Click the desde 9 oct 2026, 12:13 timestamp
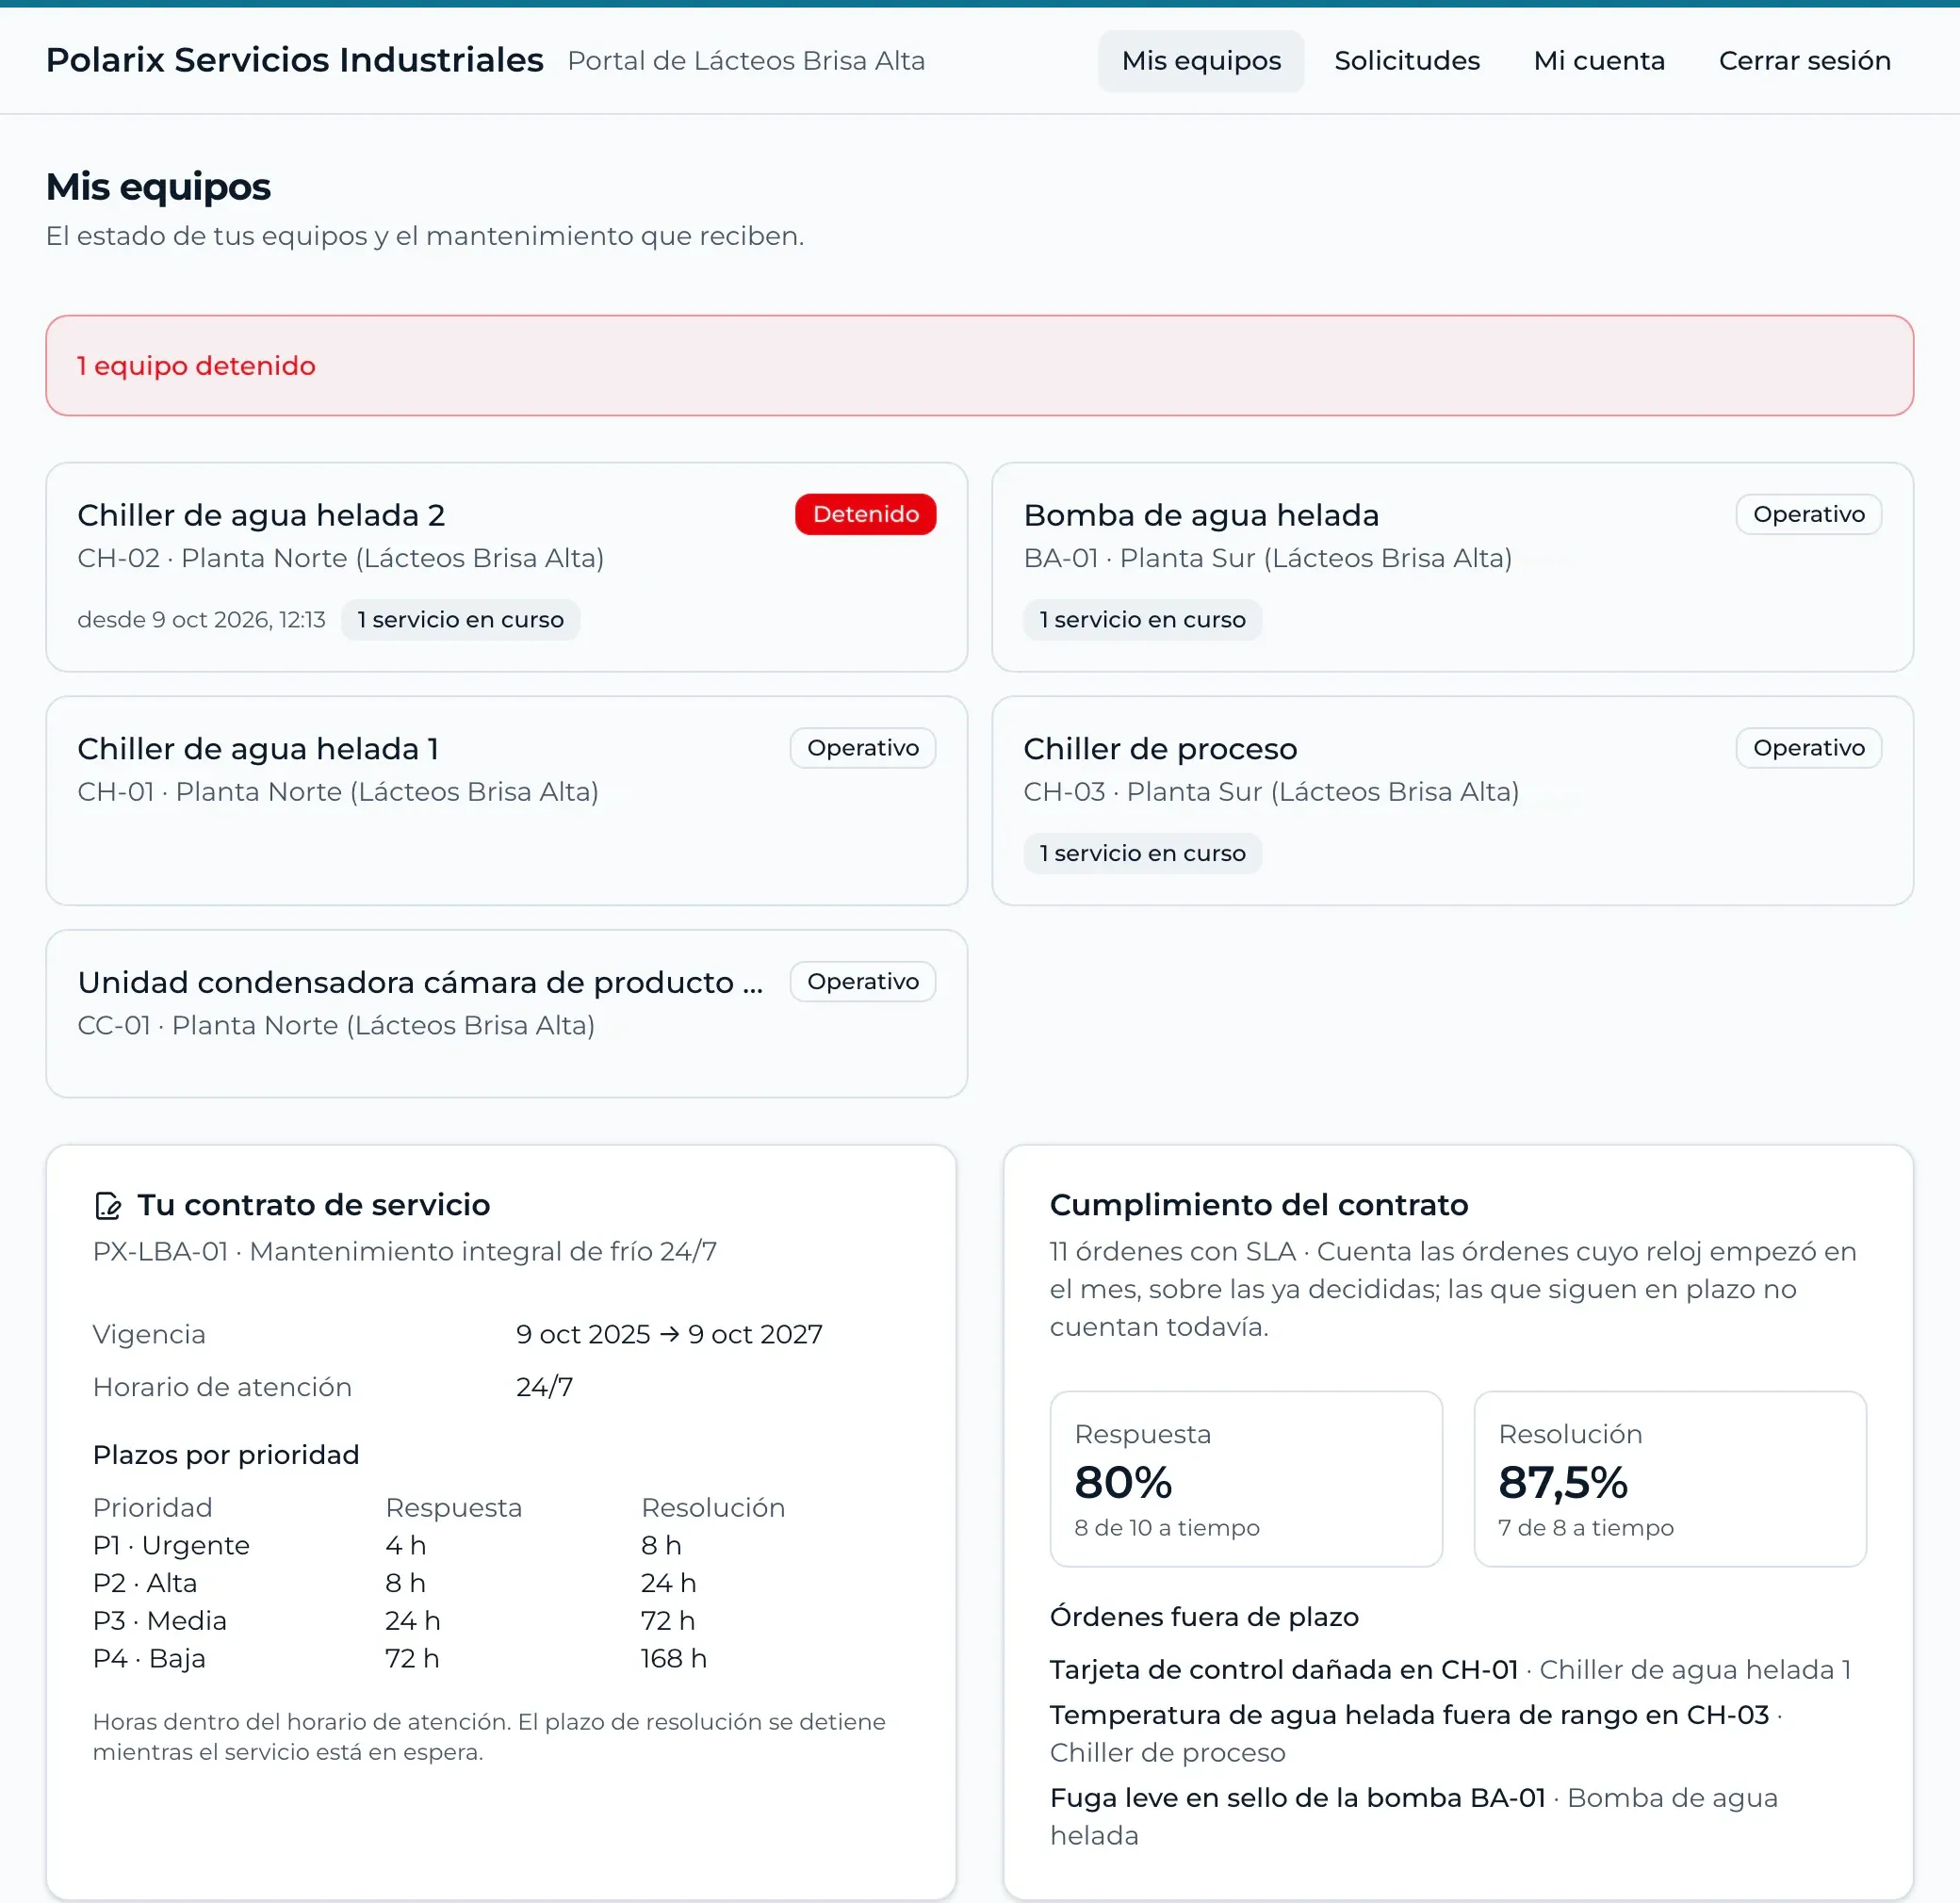Screen dimensions: 1960x1903 tap(201, 620)
